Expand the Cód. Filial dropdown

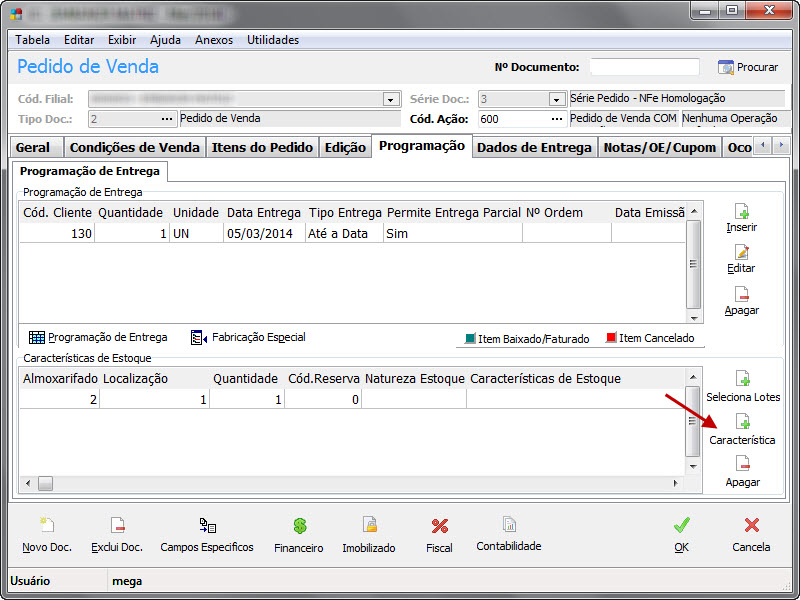tap(391, 99)
